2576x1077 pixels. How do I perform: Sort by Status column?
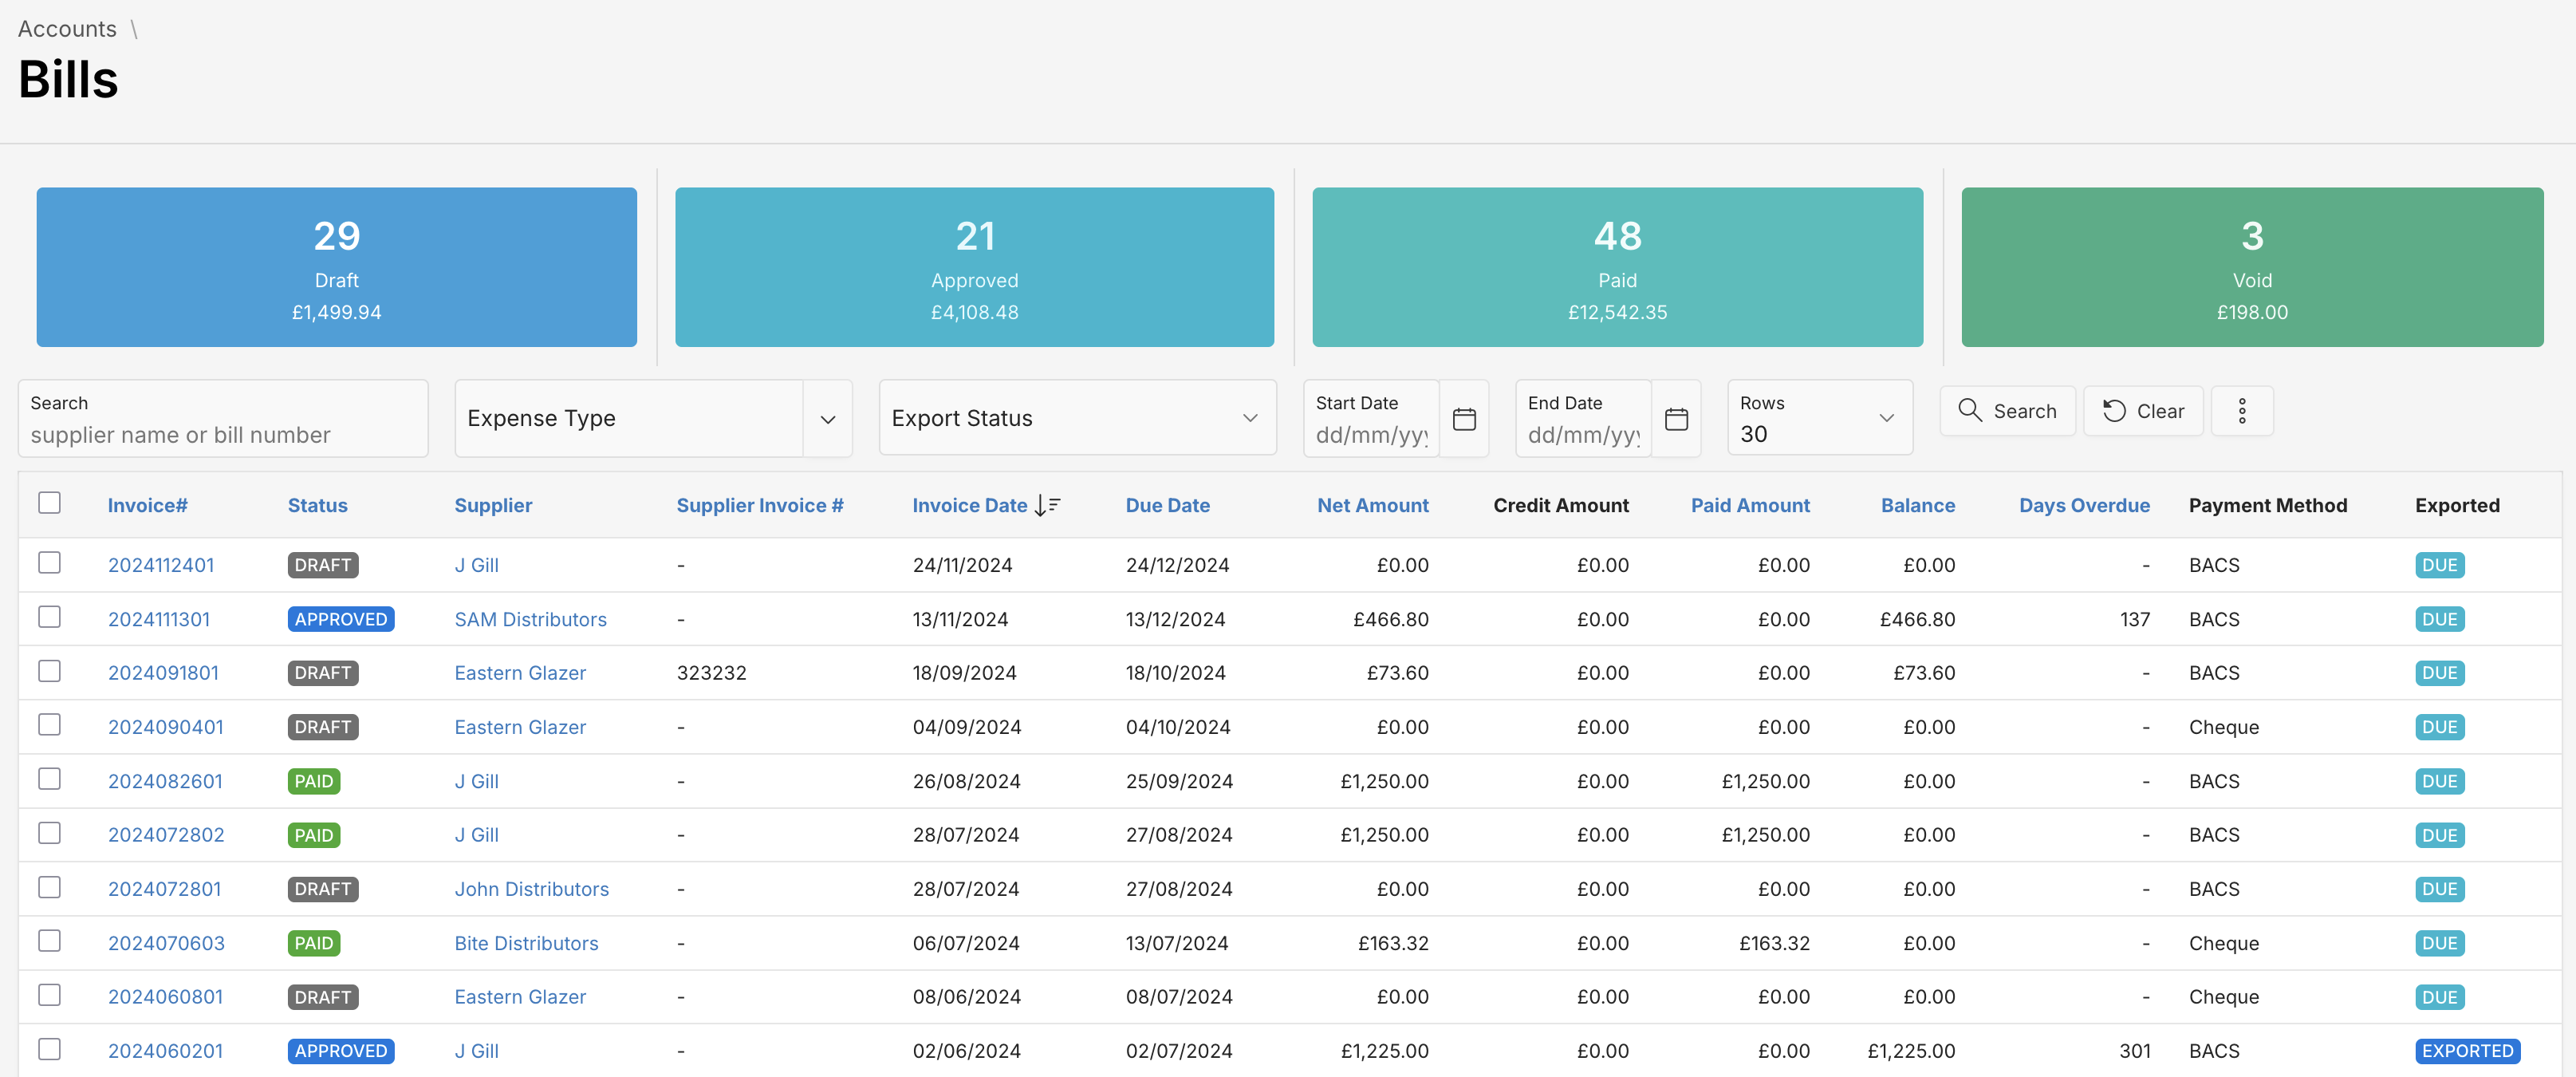tap(317, 506)
